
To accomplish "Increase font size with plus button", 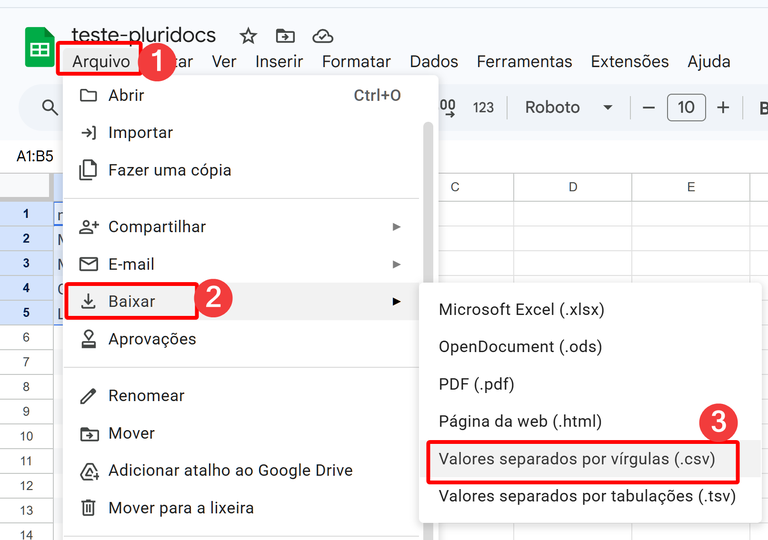I will [723, 107].
